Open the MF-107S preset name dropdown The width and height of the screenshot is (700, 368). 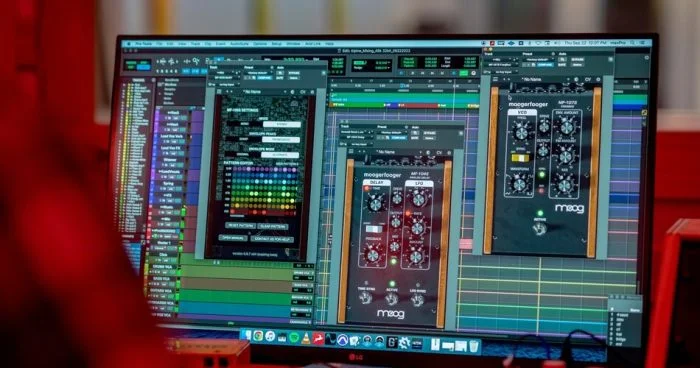533,79
